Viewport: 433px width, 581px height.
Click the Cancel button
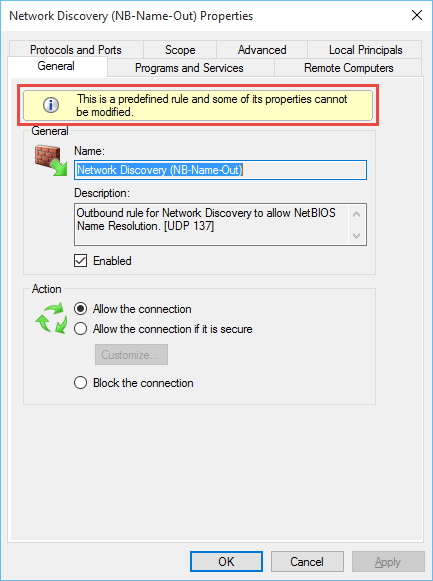(x=307, y=561)
